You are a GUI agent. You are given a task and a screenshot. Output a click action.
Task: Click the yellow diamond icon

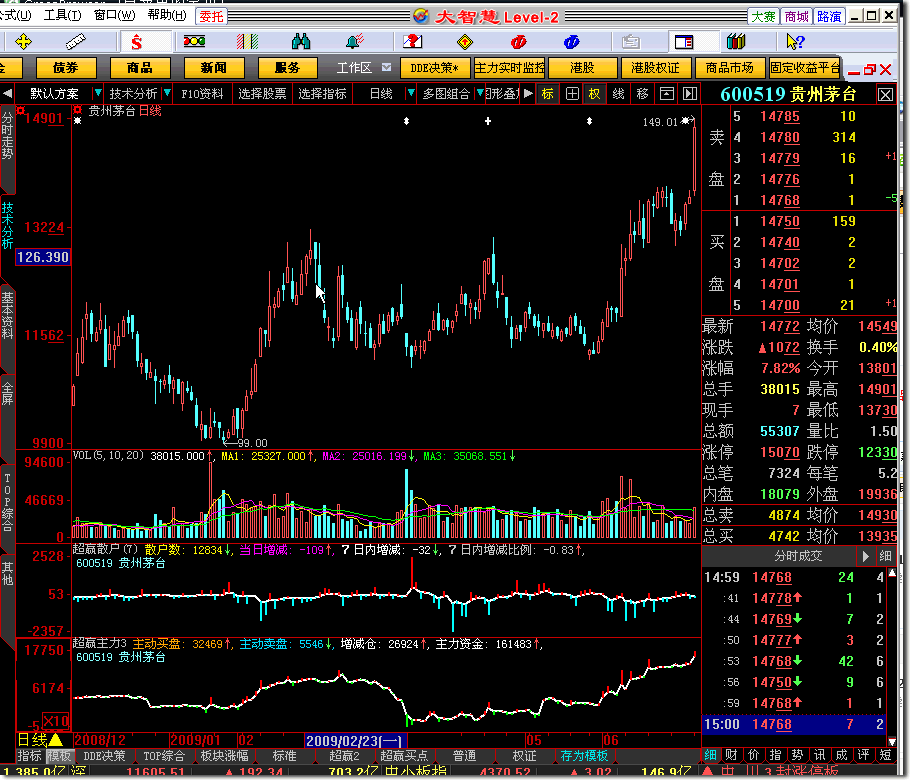(465, 42)
